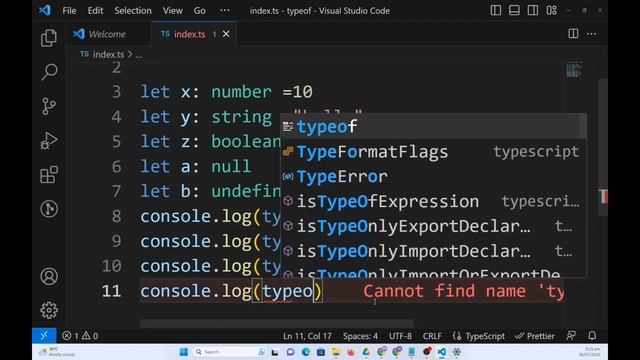Change encoding via UTF-8

point(400,336)
